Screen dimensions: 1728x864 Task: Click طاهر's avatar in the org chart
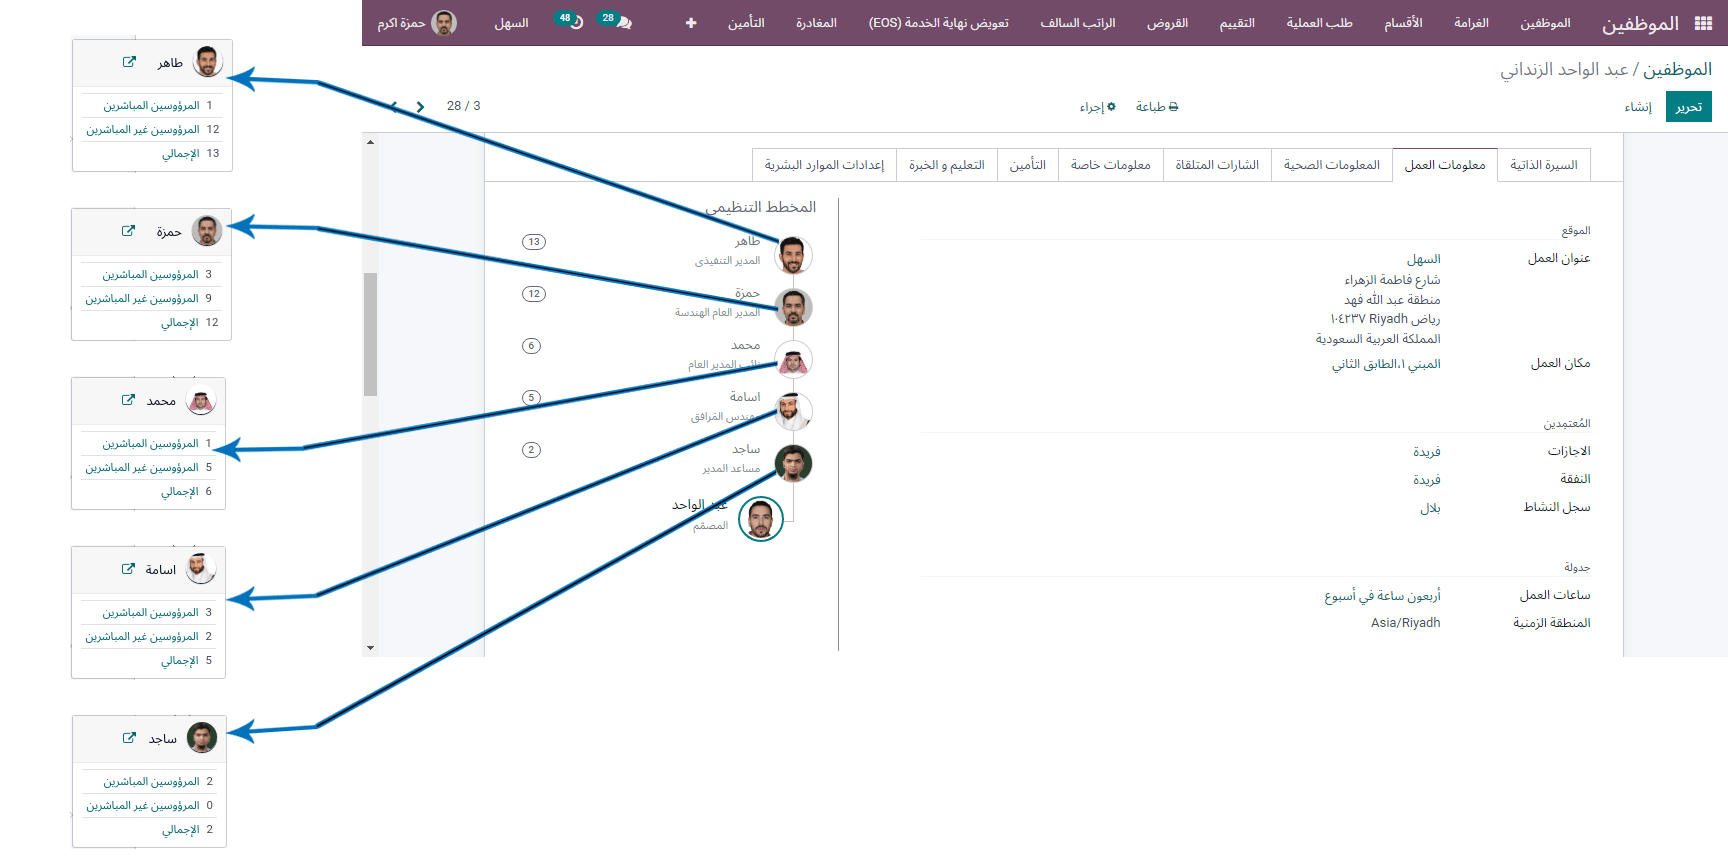coord(794,255)
